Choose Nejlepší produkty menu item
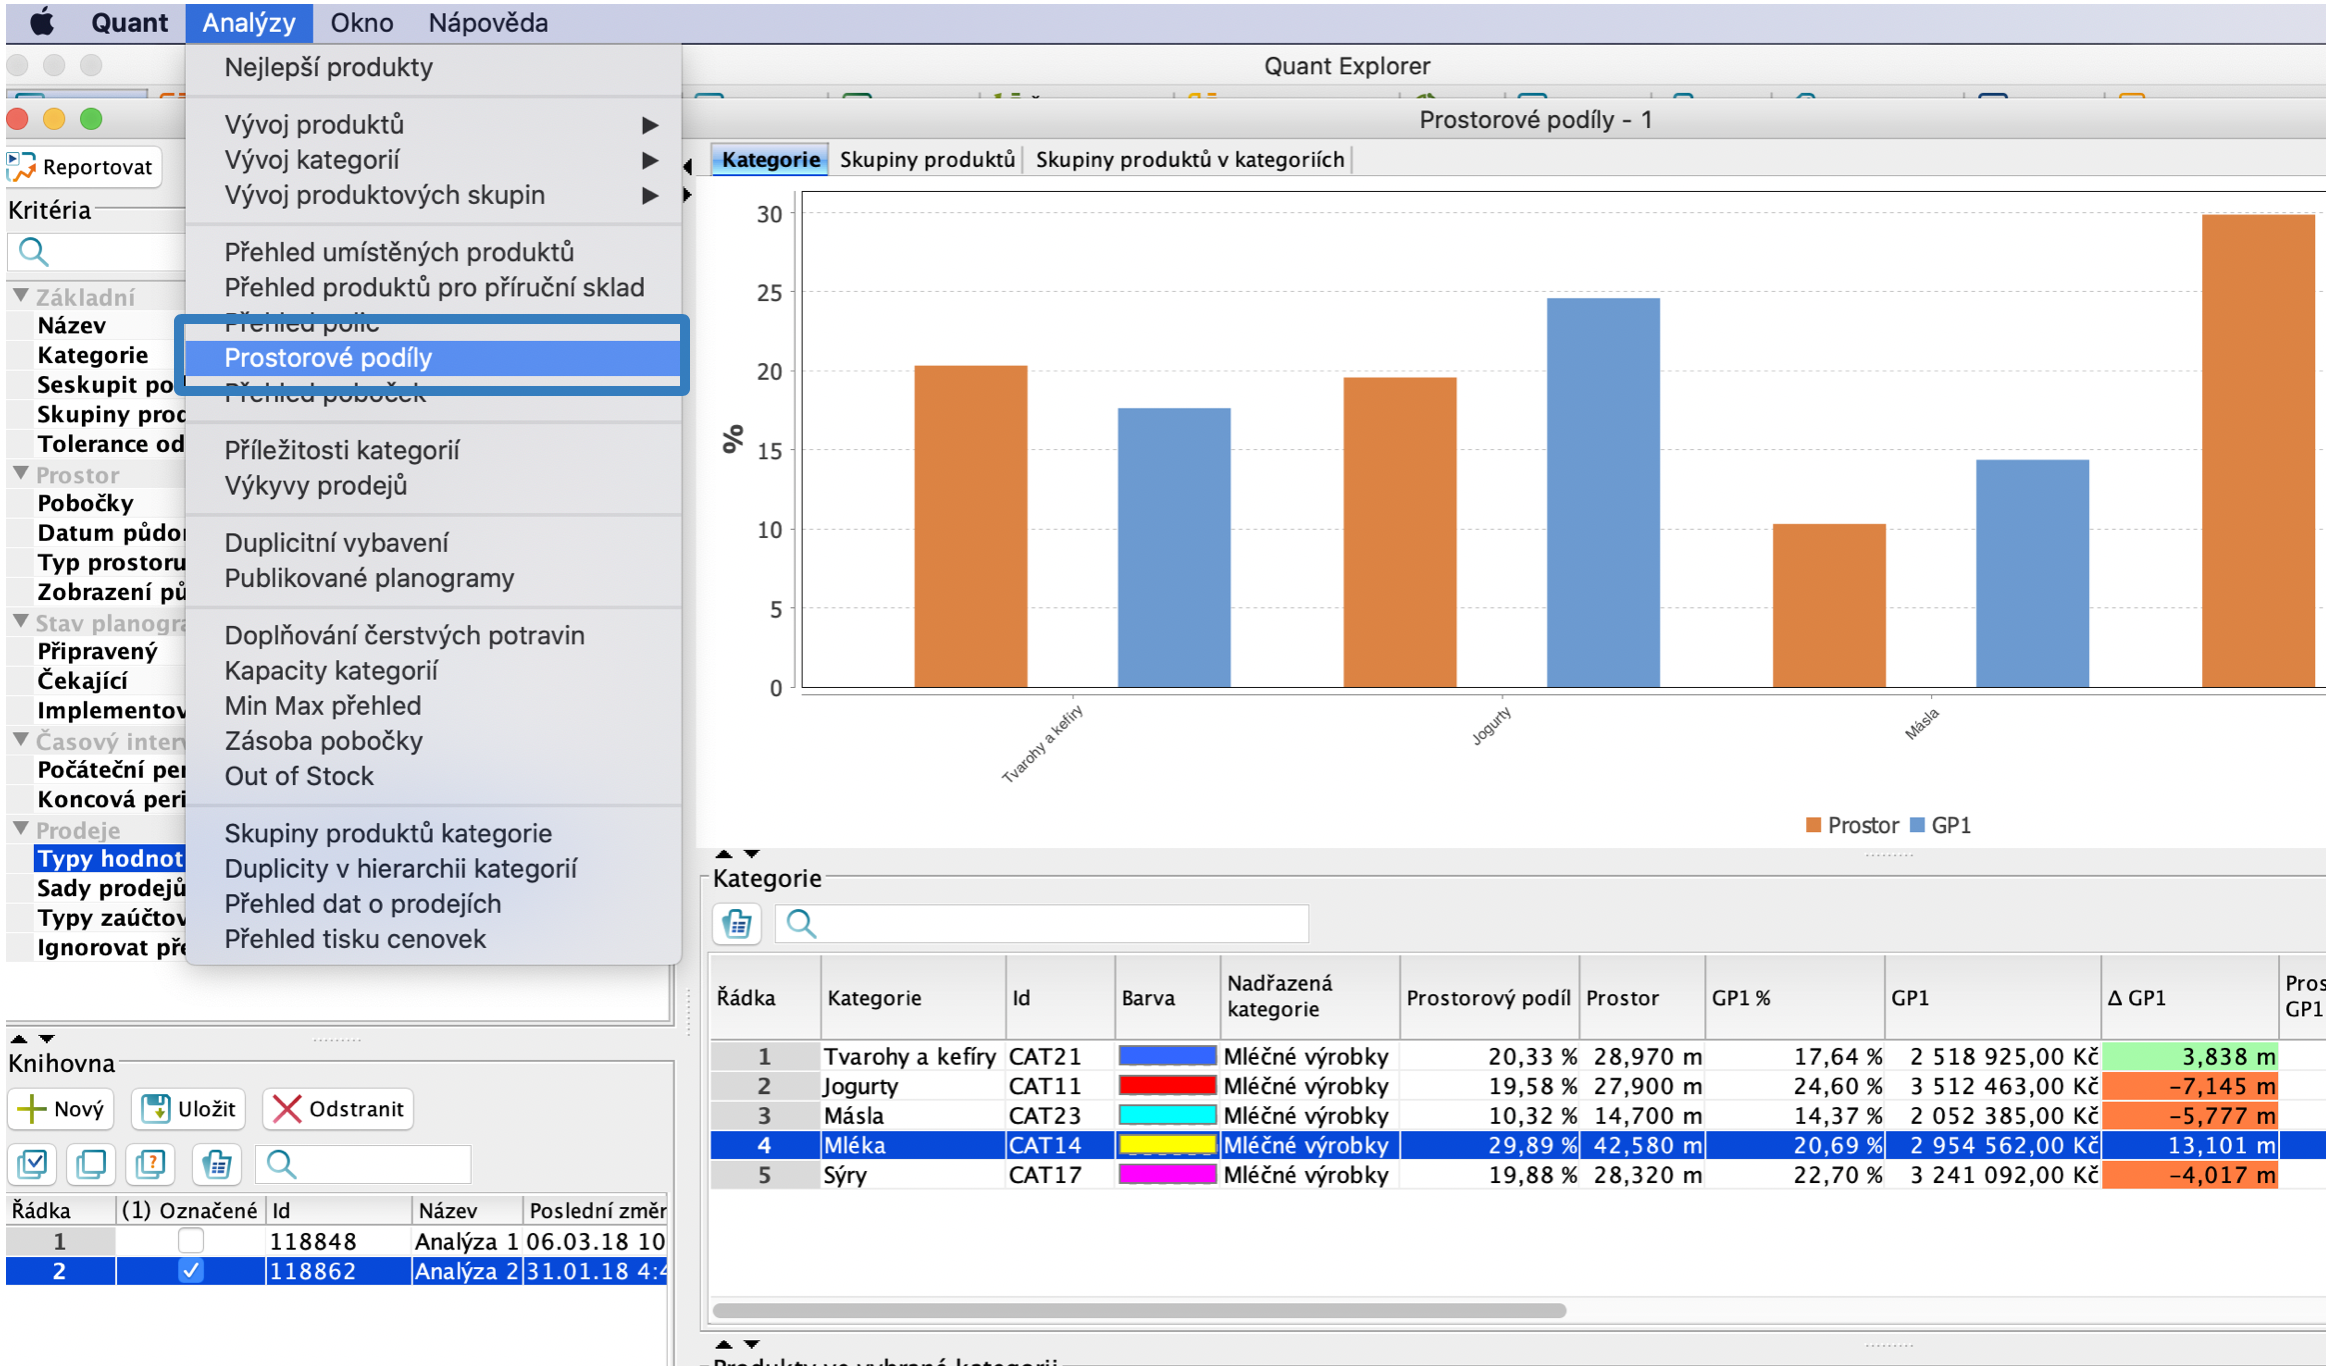2326x1366 pixels. pyautogui.click(x=433, y=67)
